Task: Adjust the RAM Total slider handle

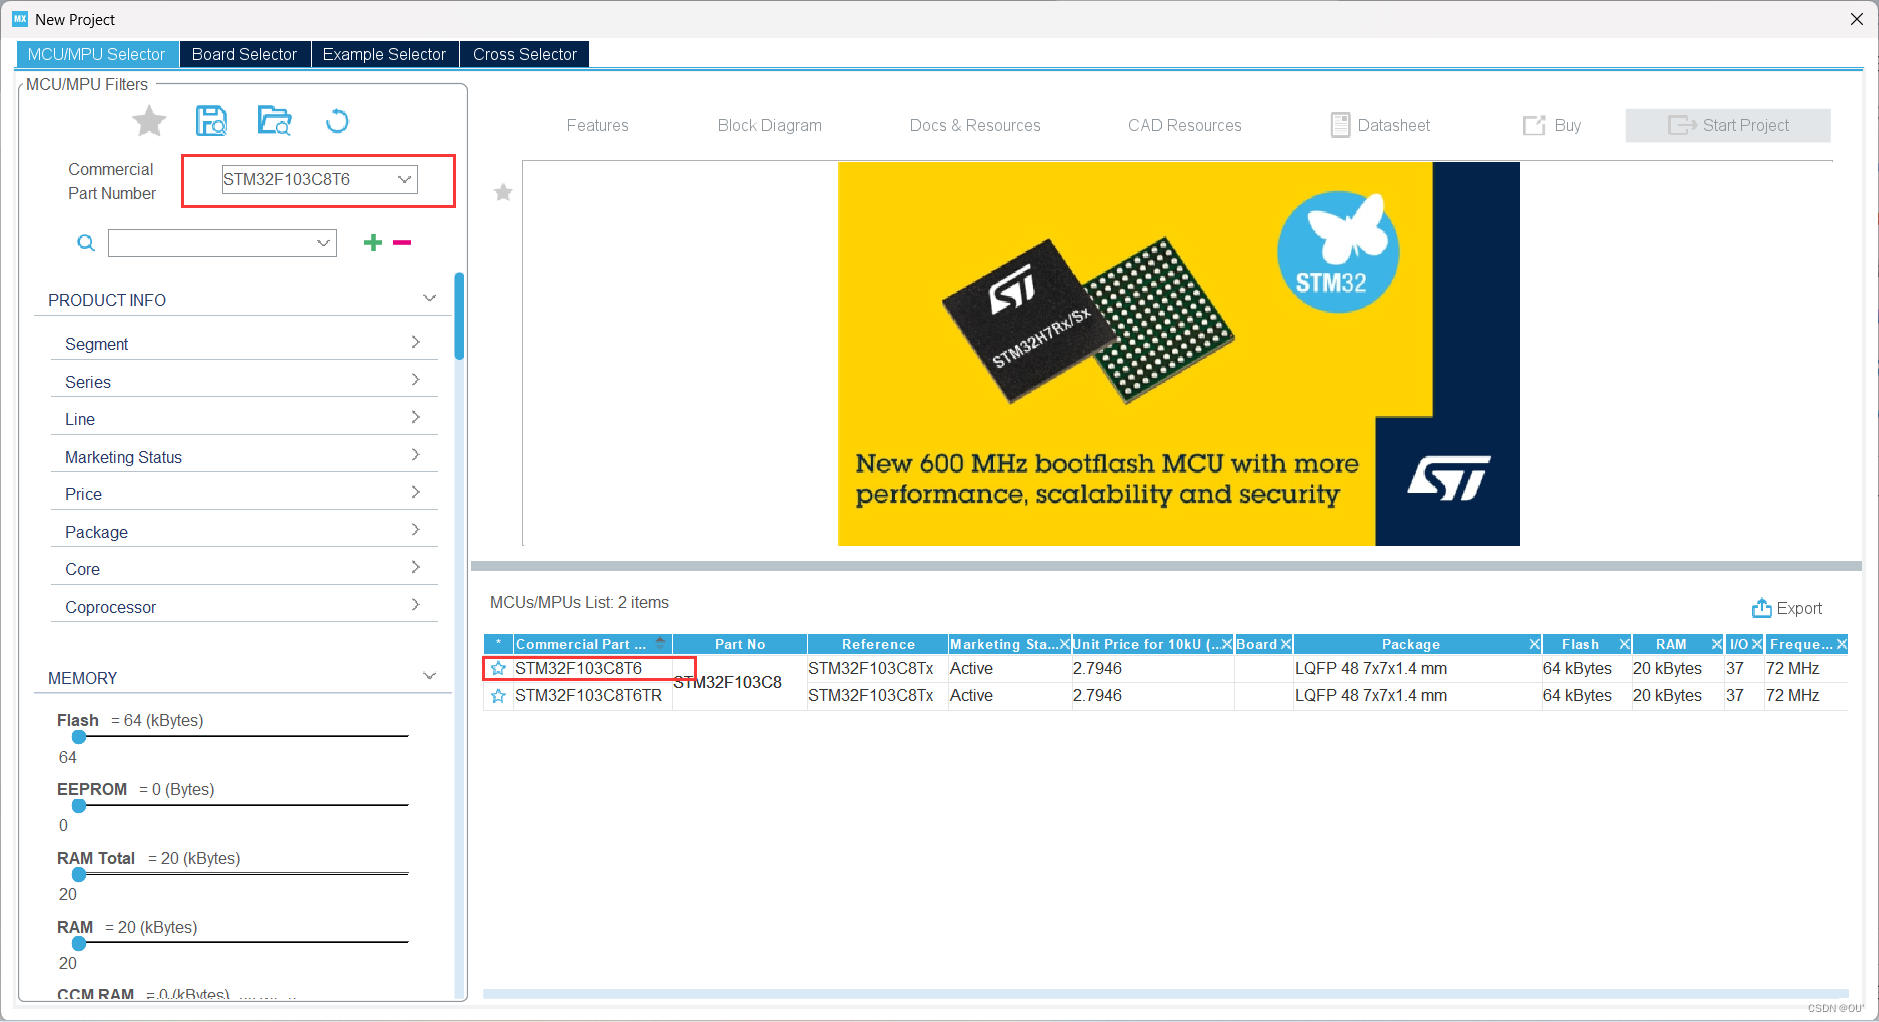Action: tap(78, 874)
